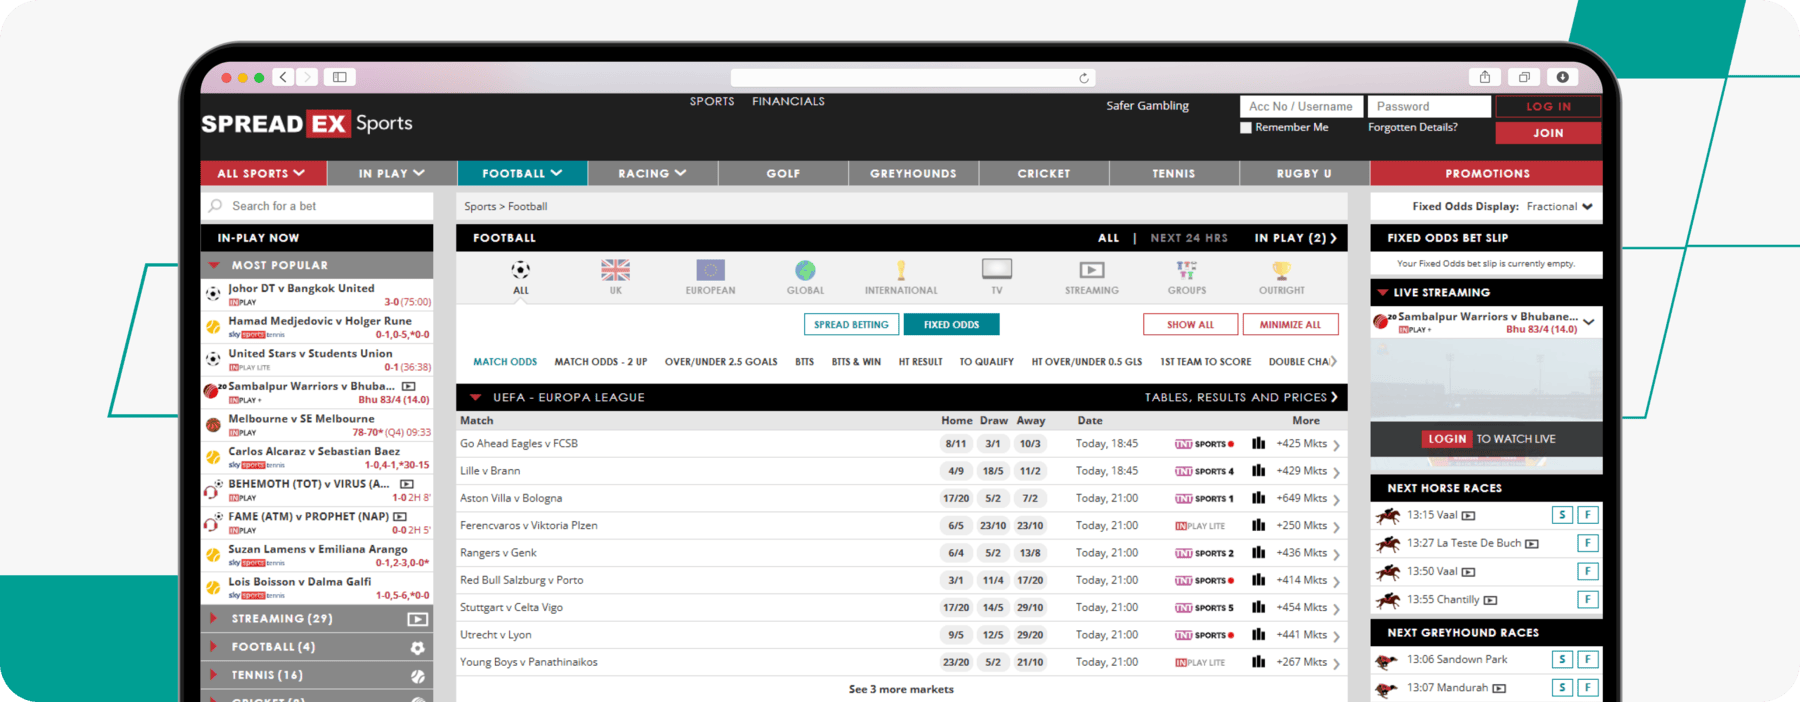Select the F button for 13:27 La Teste De Buch
This screenshot has height=702, width=1800.
point(1587,544)
